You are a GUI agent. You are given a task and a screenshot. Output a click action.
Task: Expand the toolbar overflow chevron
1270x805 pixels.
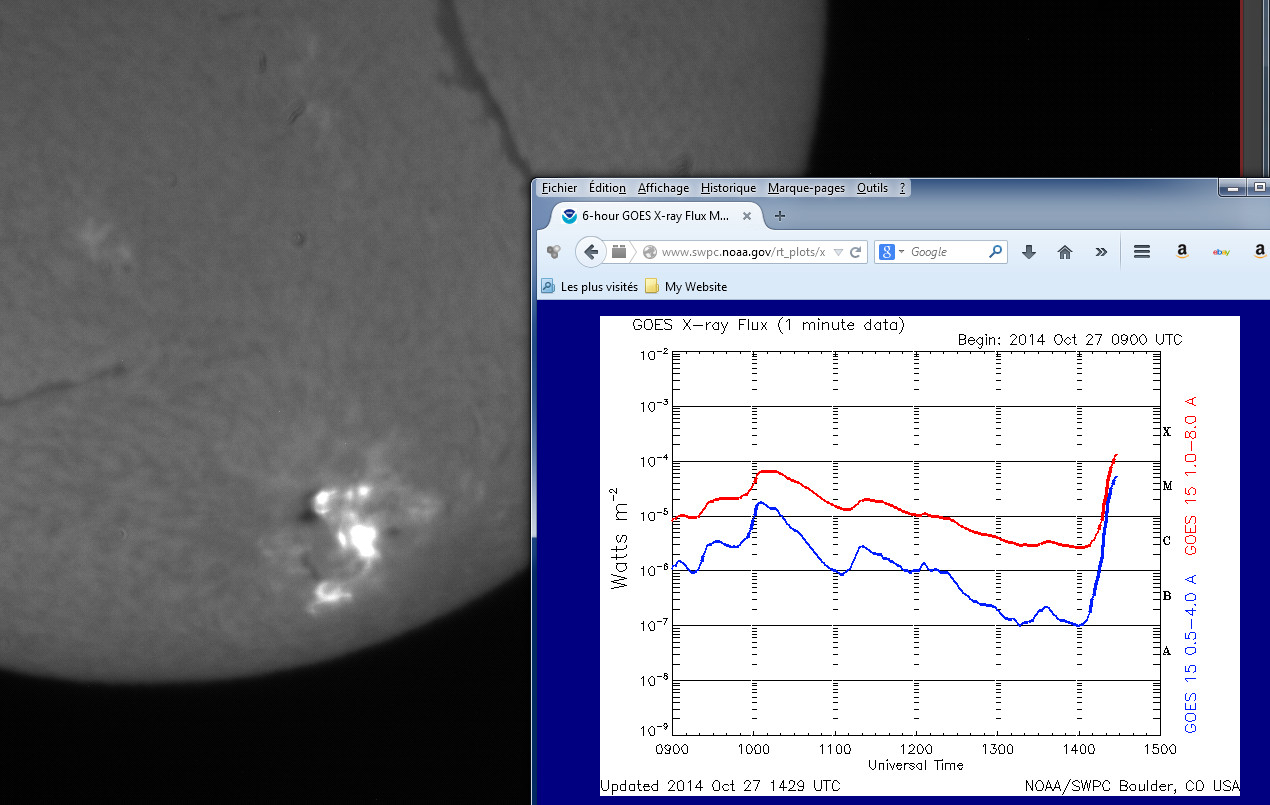(1101, 252)
